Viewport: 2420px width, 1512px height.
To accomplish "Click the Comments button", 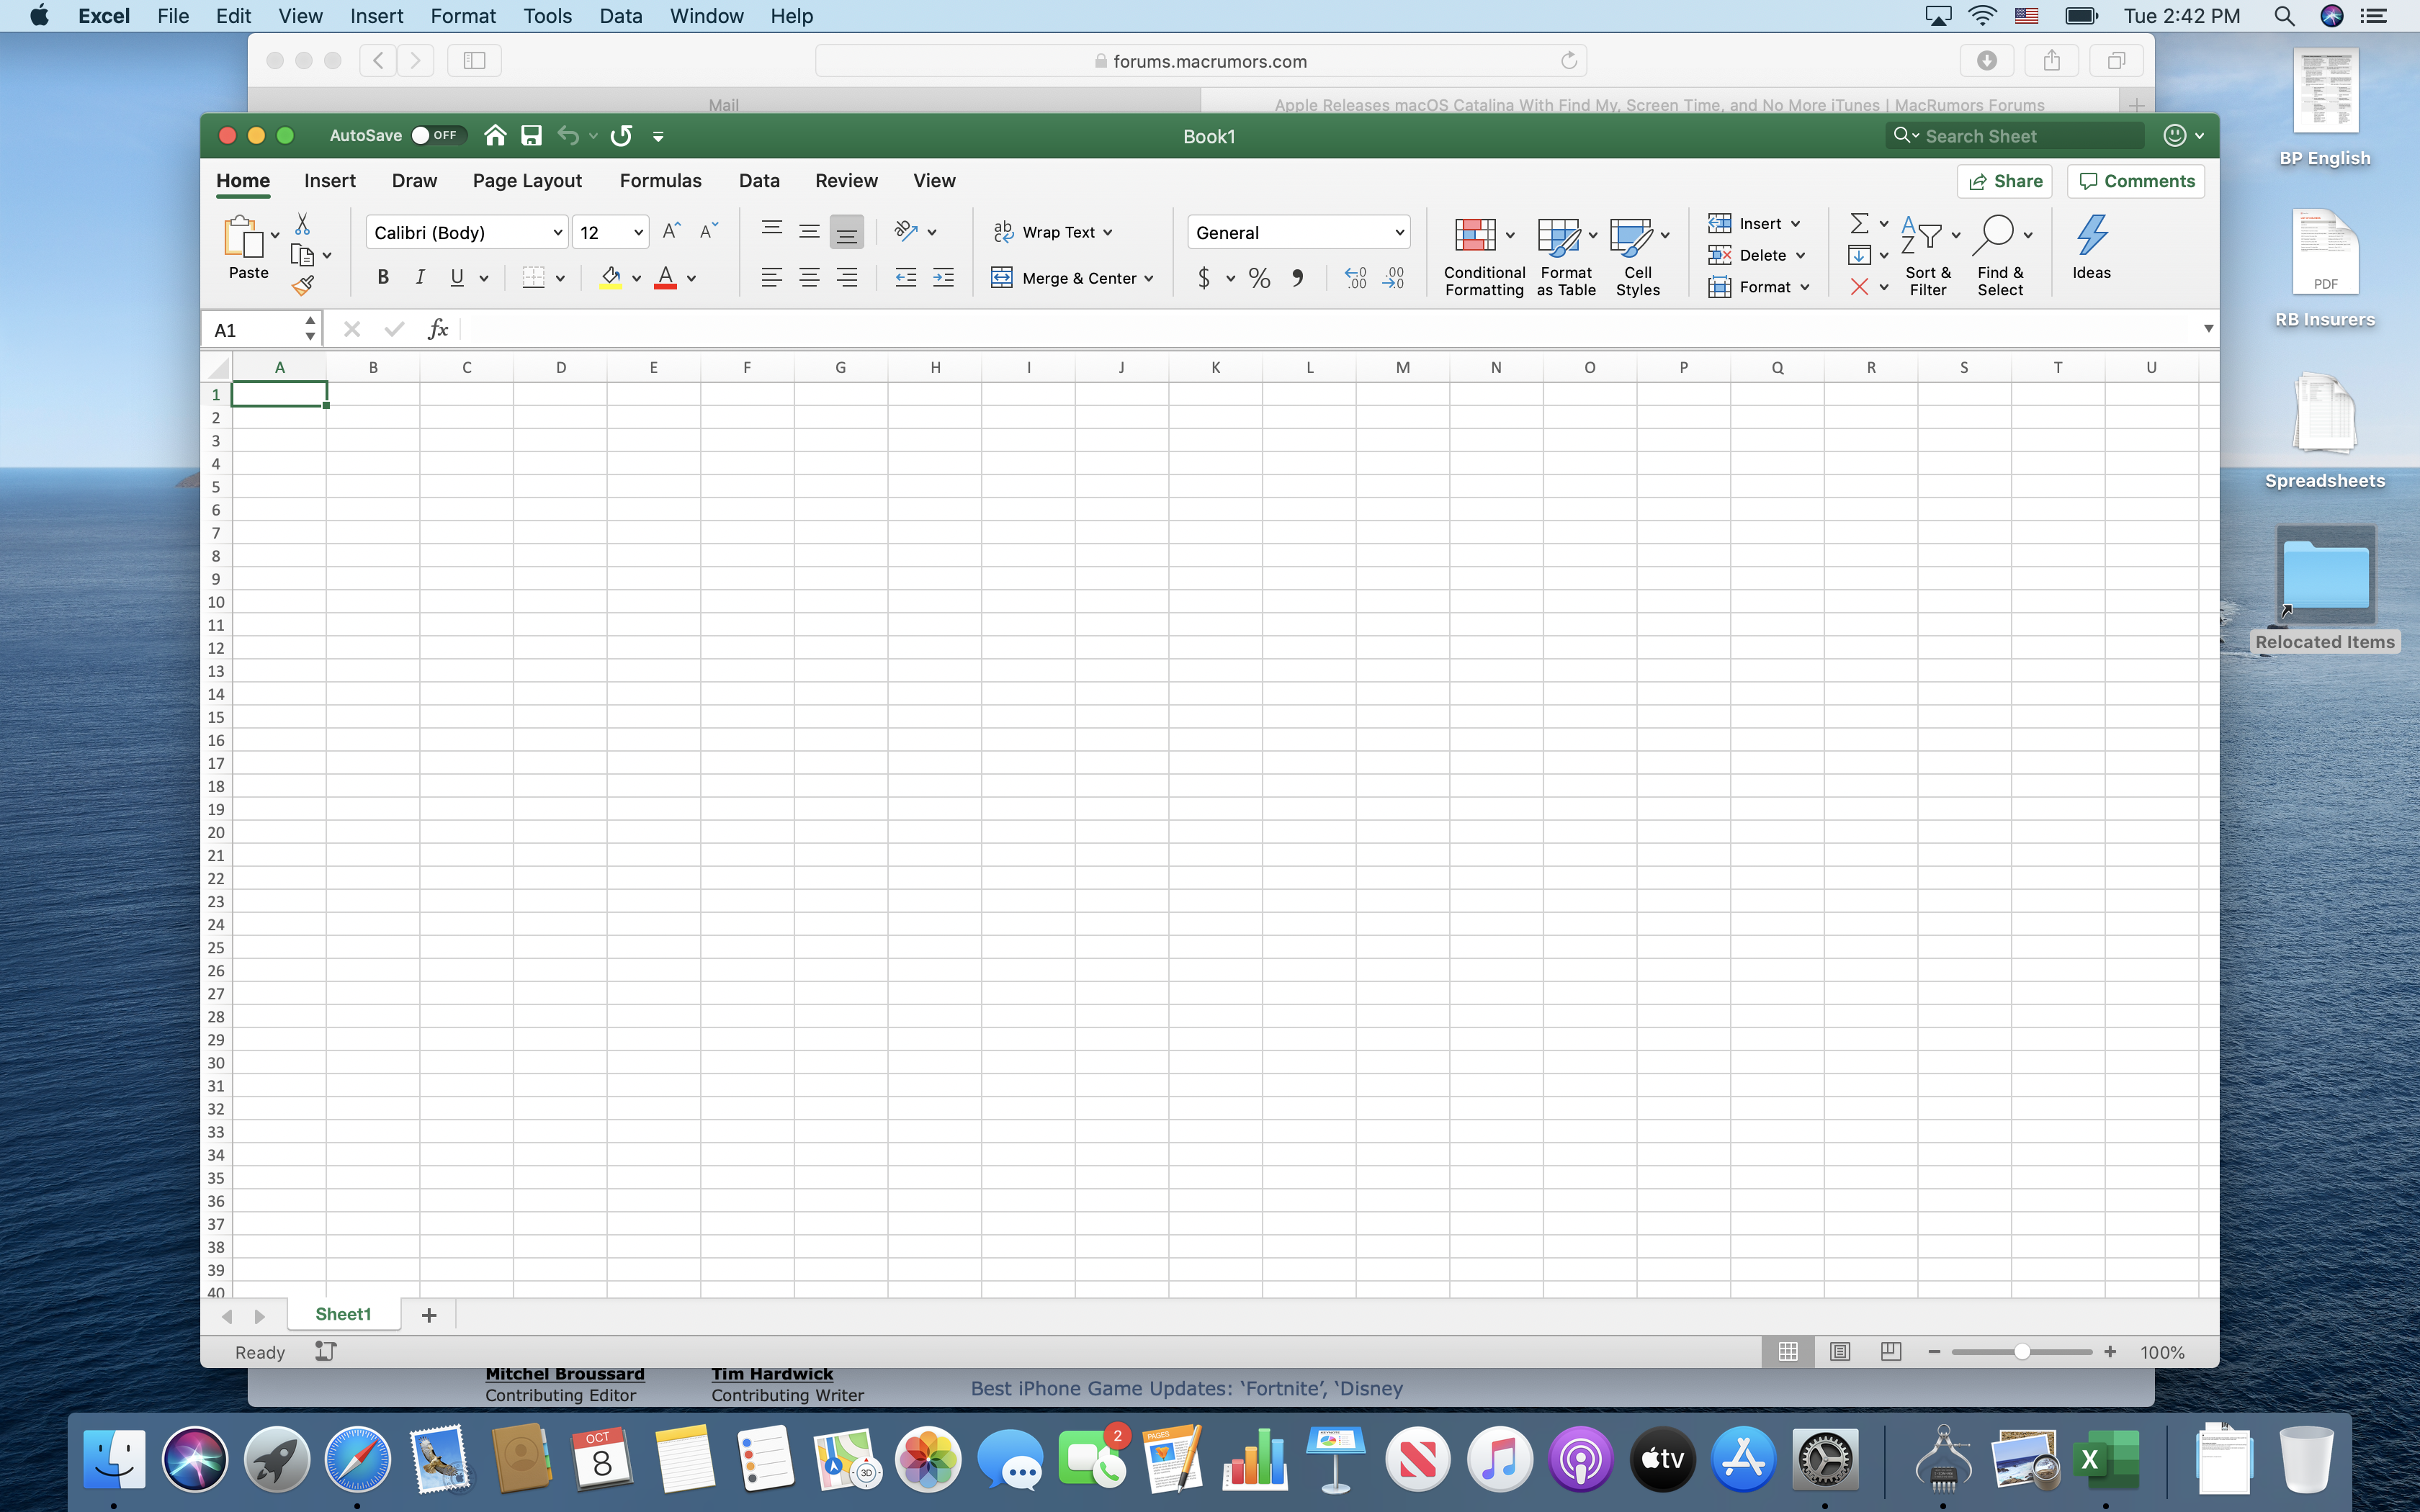I will [x=2136, y=181].
